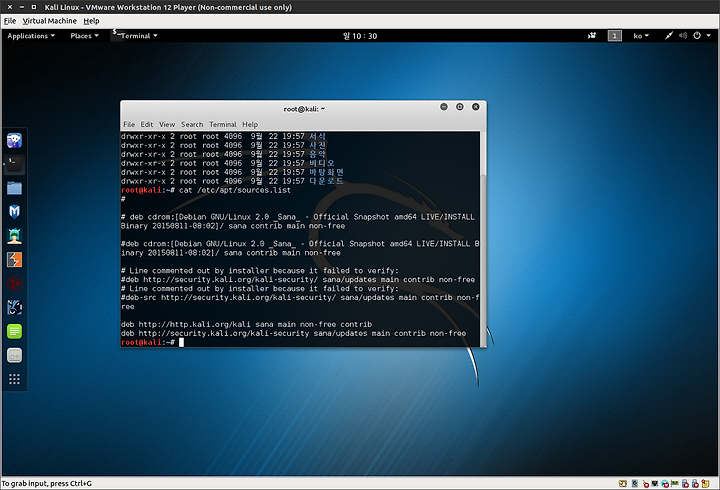Click the screen recorder camera icon in top panel
Image resolution: width=720 pixels, height=490 pixels.
[x=592, y=35]
